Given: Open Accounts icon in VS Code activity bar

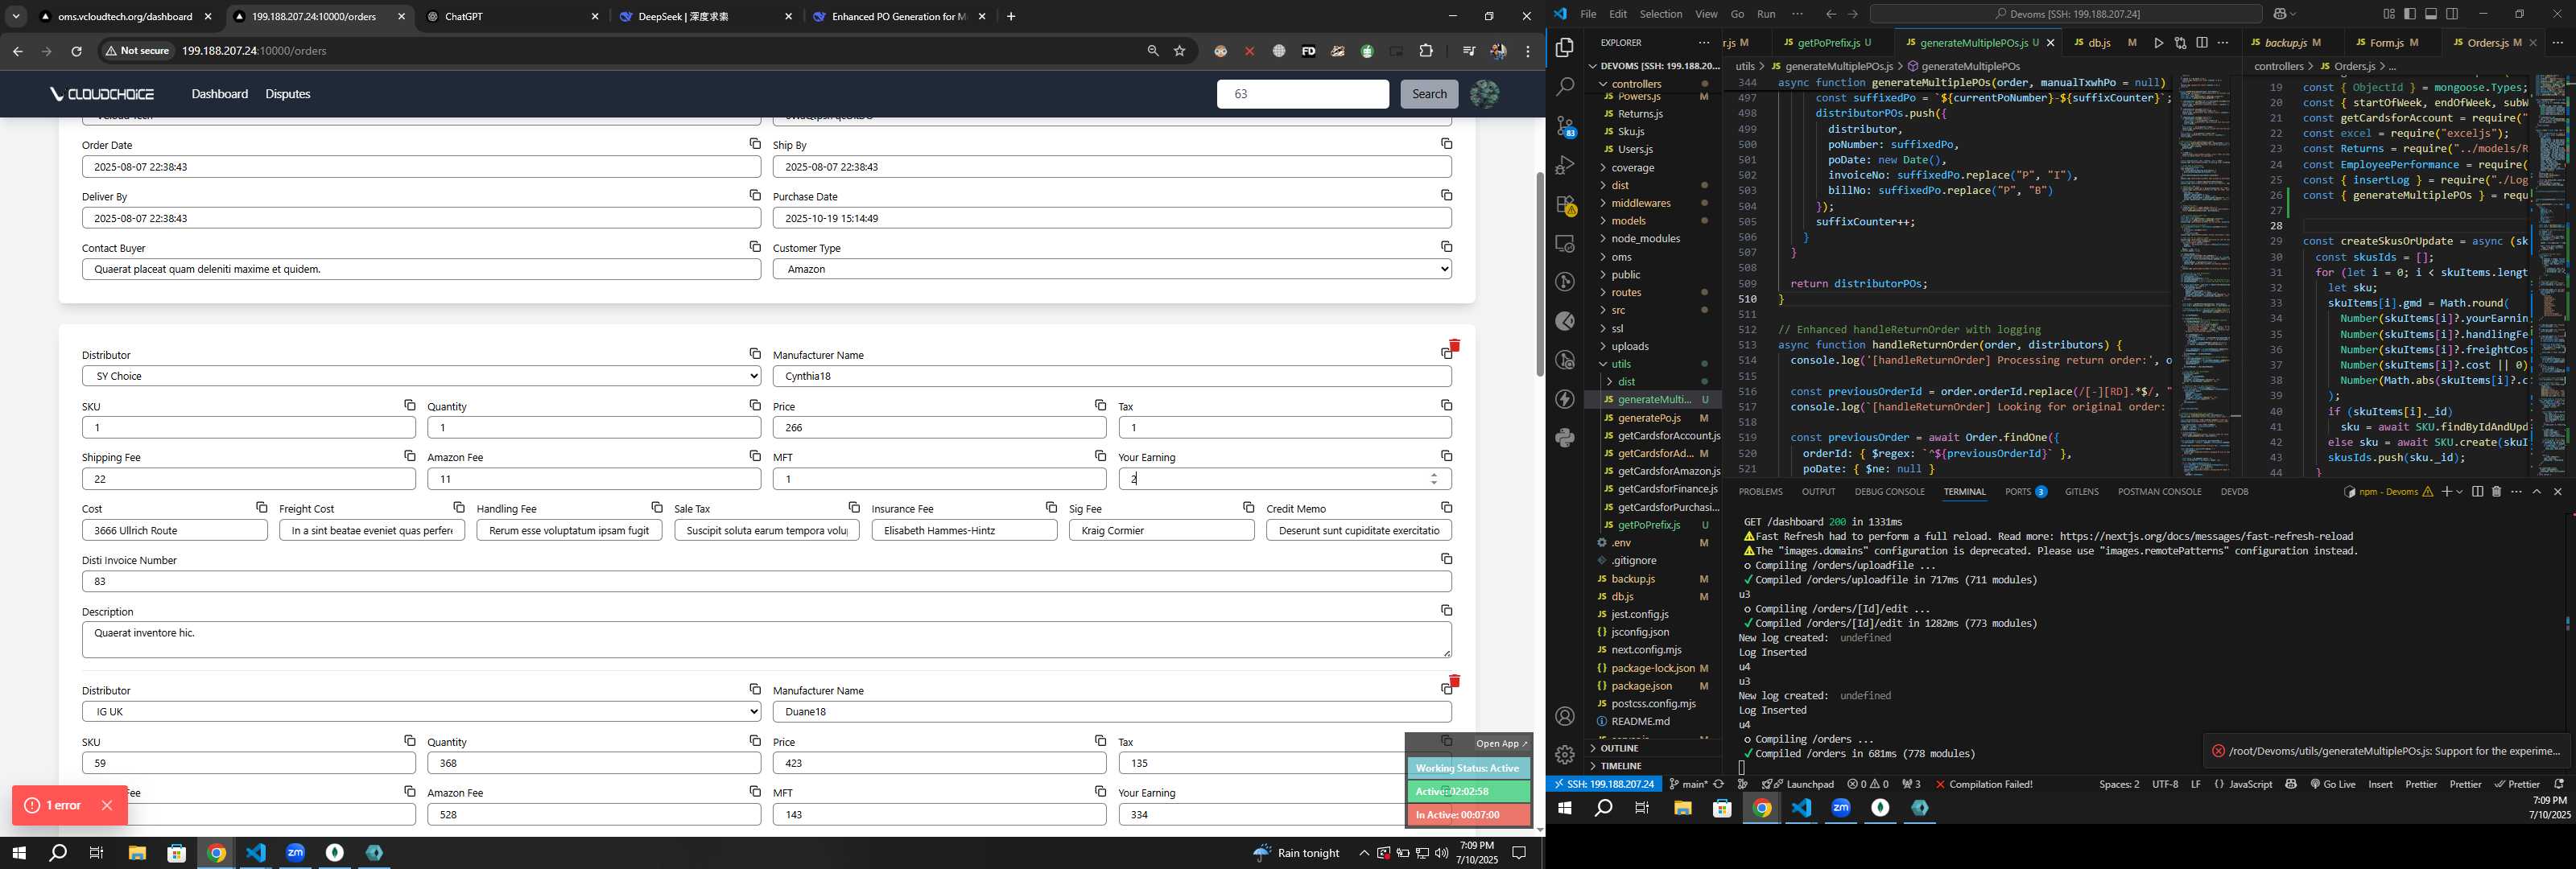Looking at the screenshot, I should coord(1565,716).
